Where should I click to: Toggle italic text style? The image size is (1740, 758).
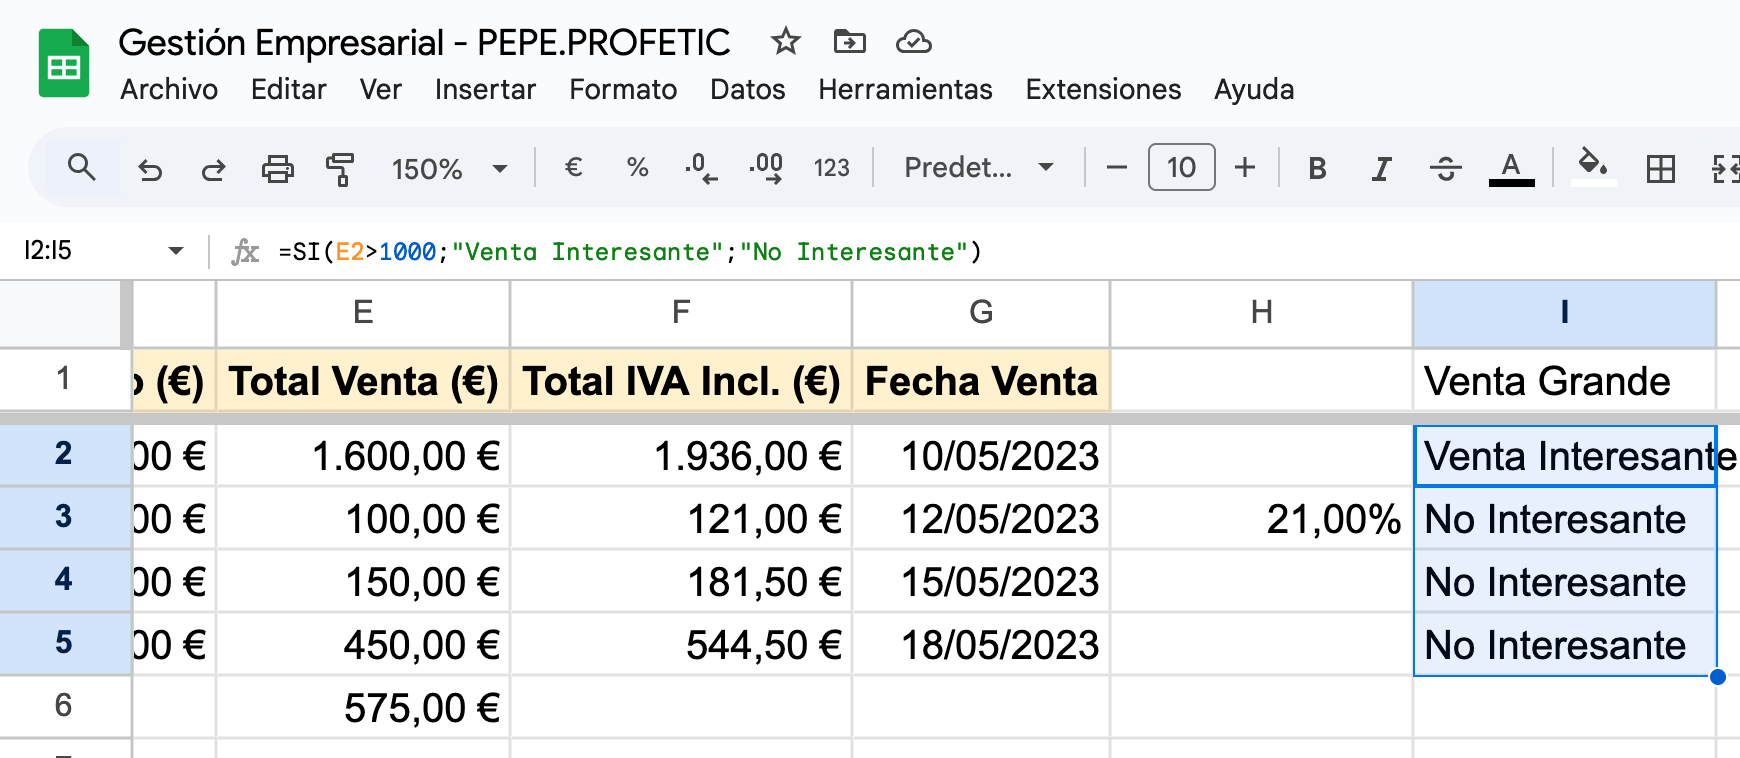point(1381,168)
